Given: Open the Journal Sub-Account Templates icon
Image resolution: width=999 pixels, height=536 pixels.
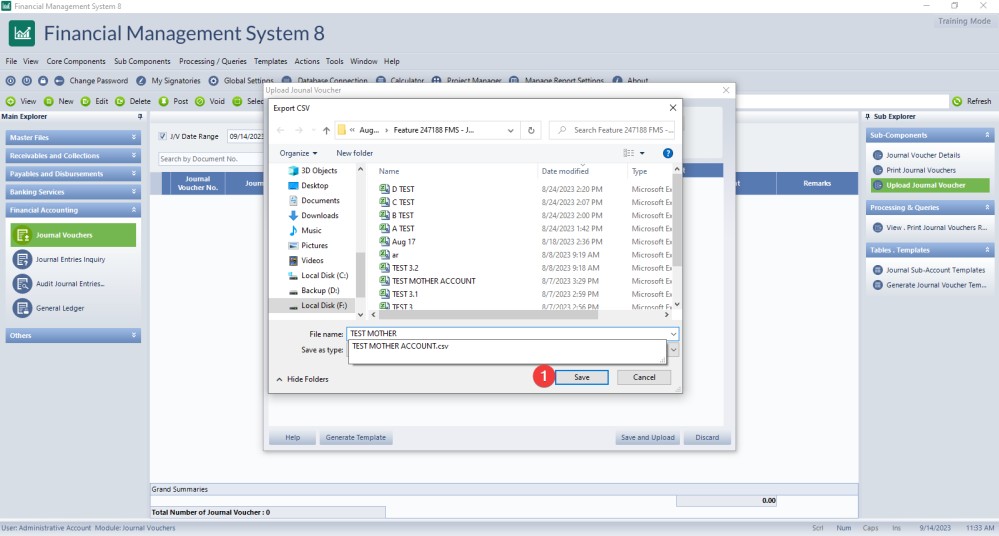Looking at the screenshot, I should 878,270.
